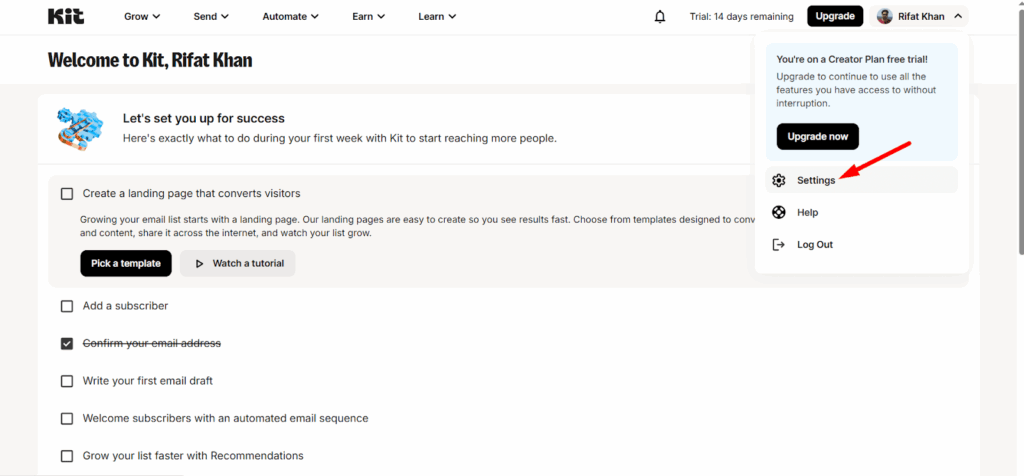Choose Log Out in account menu
1024x476 pixels.
click(861, 245)
